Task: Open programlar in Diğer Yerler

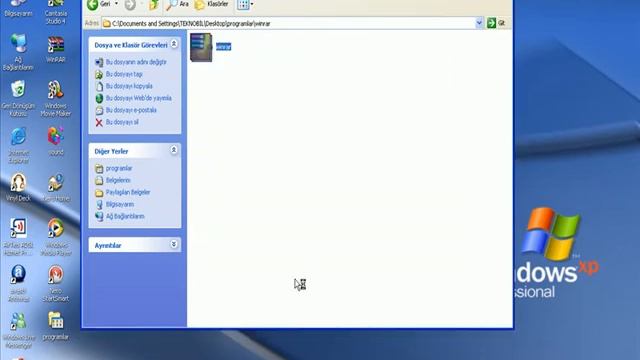Action: (119, 168)
